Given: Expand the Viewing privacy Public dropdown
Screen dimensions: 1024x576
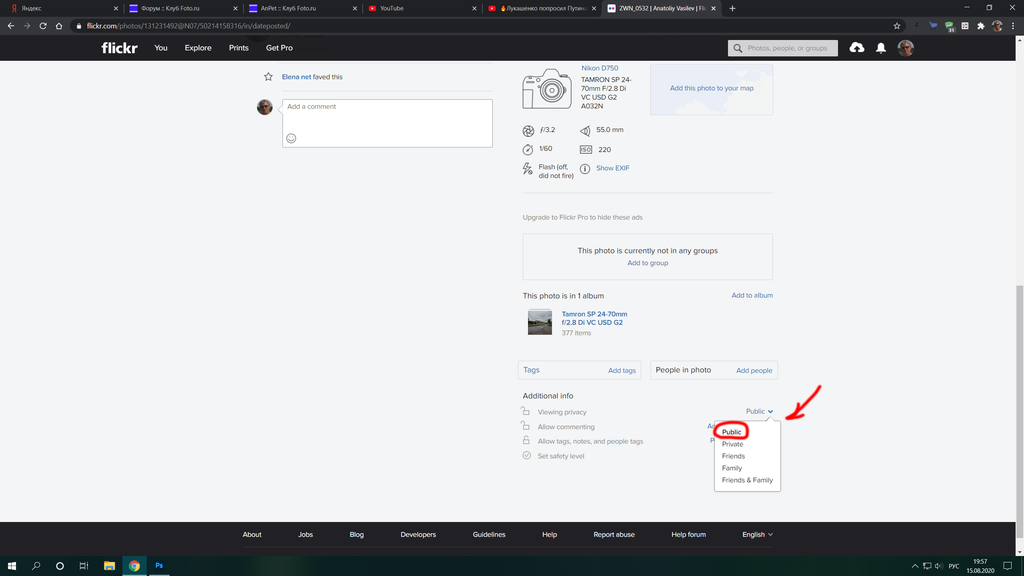Looking at the screenshot, I should tap(759, 411).
